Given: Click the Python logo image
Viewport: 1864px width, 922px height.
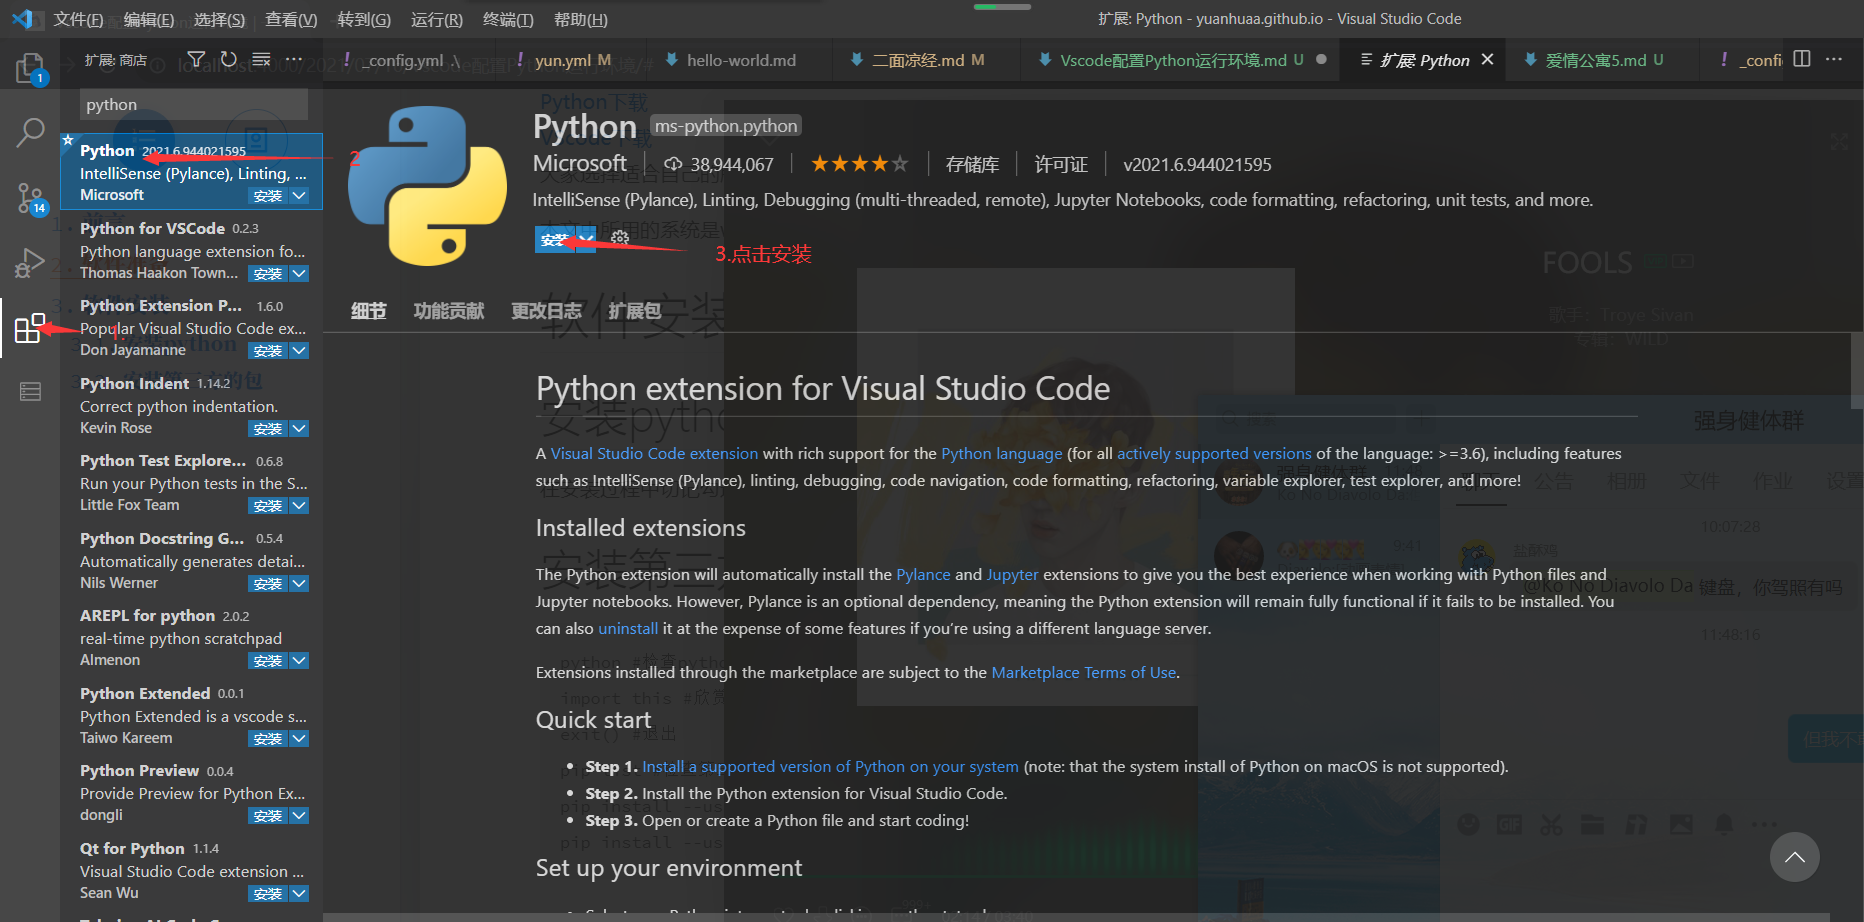Looking at the screenshot, I should (428, 186).
